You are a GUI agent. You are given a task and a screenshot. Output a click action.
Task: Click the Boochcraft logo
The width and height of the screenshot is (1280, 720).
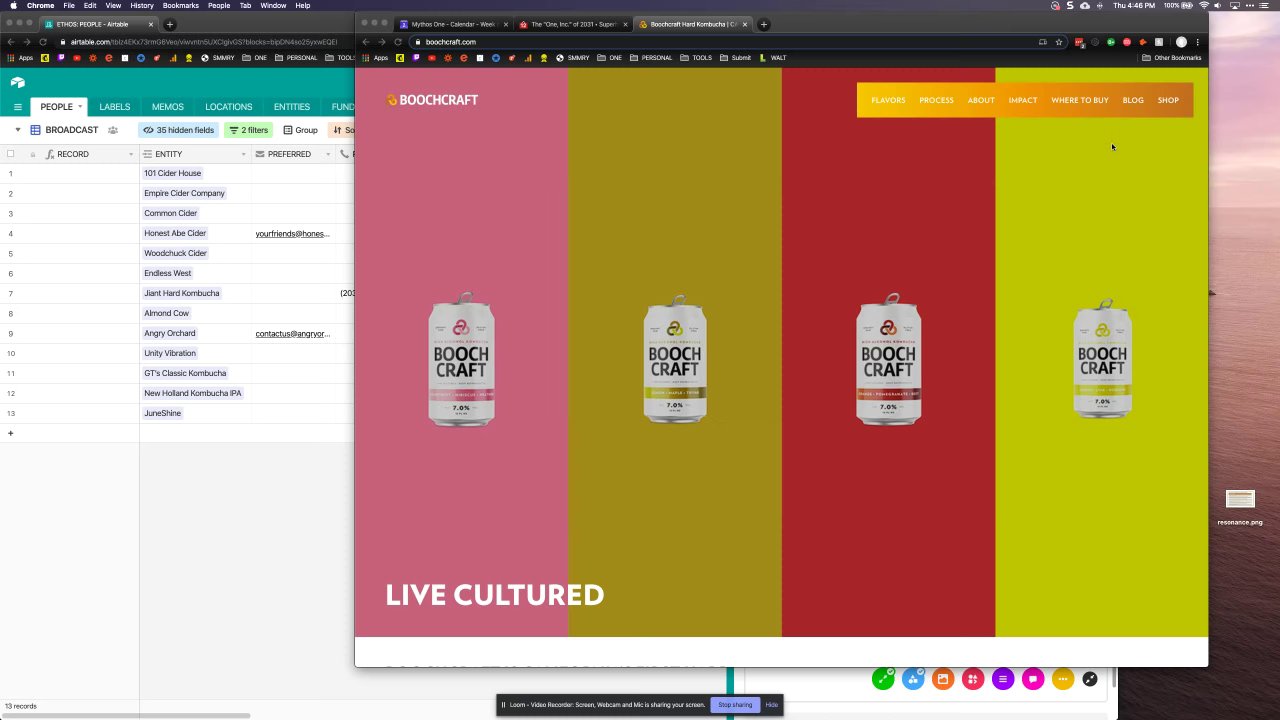[x=432, y=100]
